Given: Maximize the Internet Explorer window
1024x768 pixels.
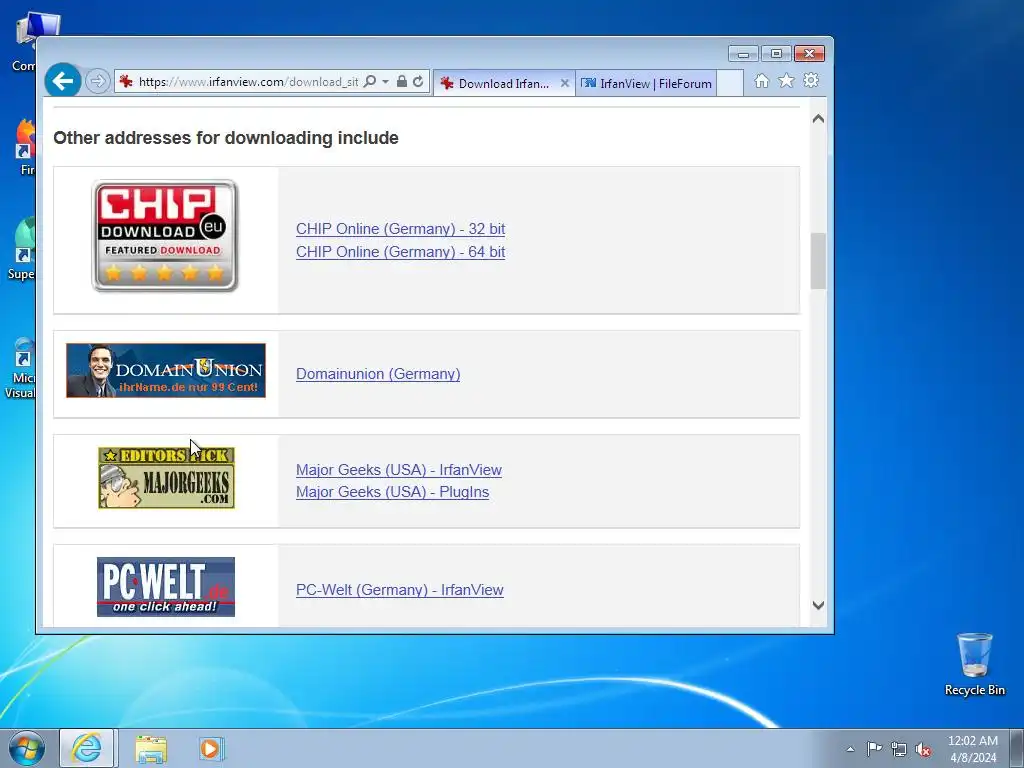Looking at the screenshot, I should [x=776, y=54].
